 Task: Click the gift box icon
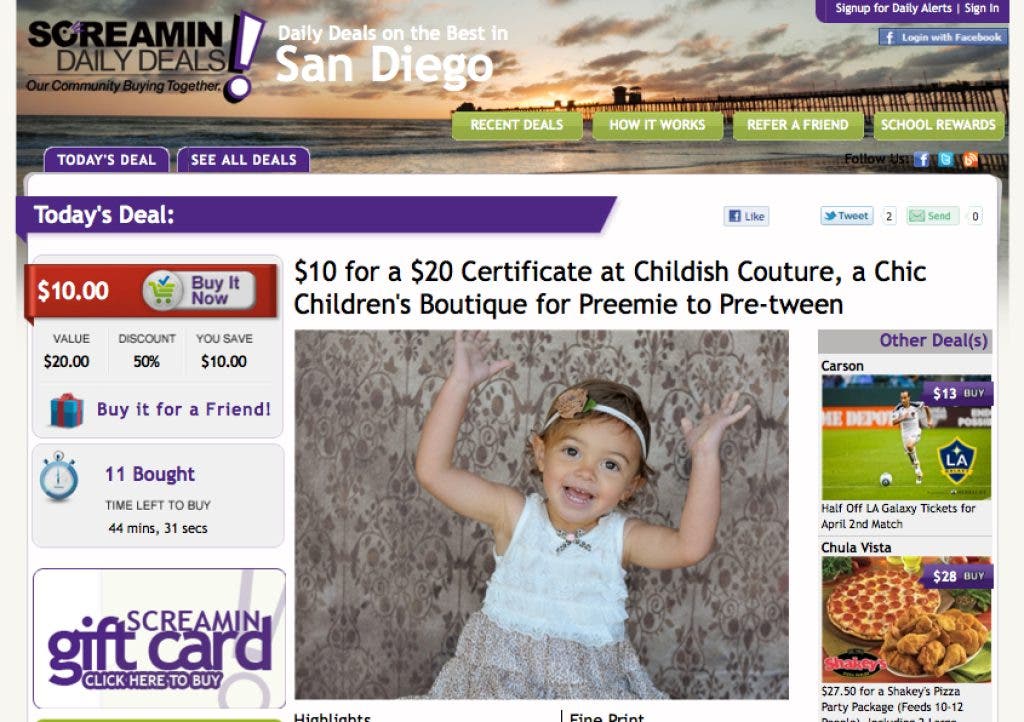coord(67,411)
